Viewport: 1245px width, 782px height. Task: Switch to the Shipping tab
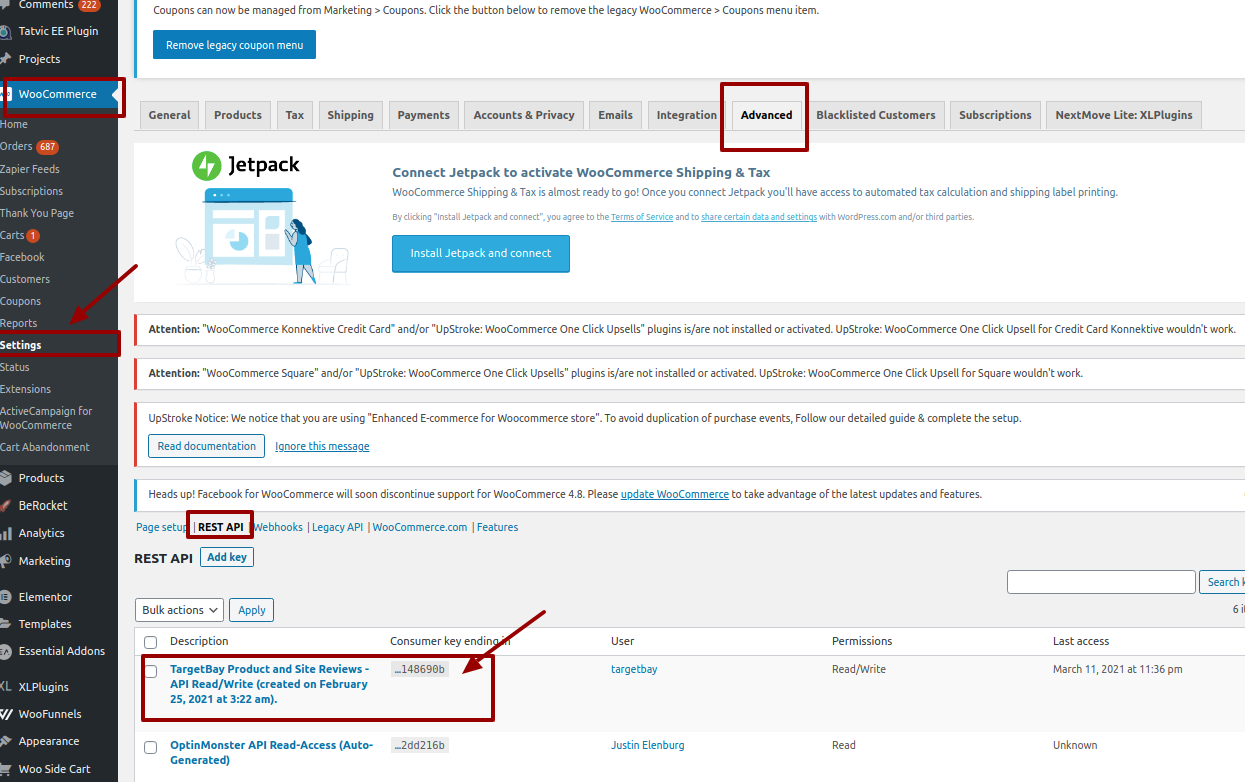(350, 115)
